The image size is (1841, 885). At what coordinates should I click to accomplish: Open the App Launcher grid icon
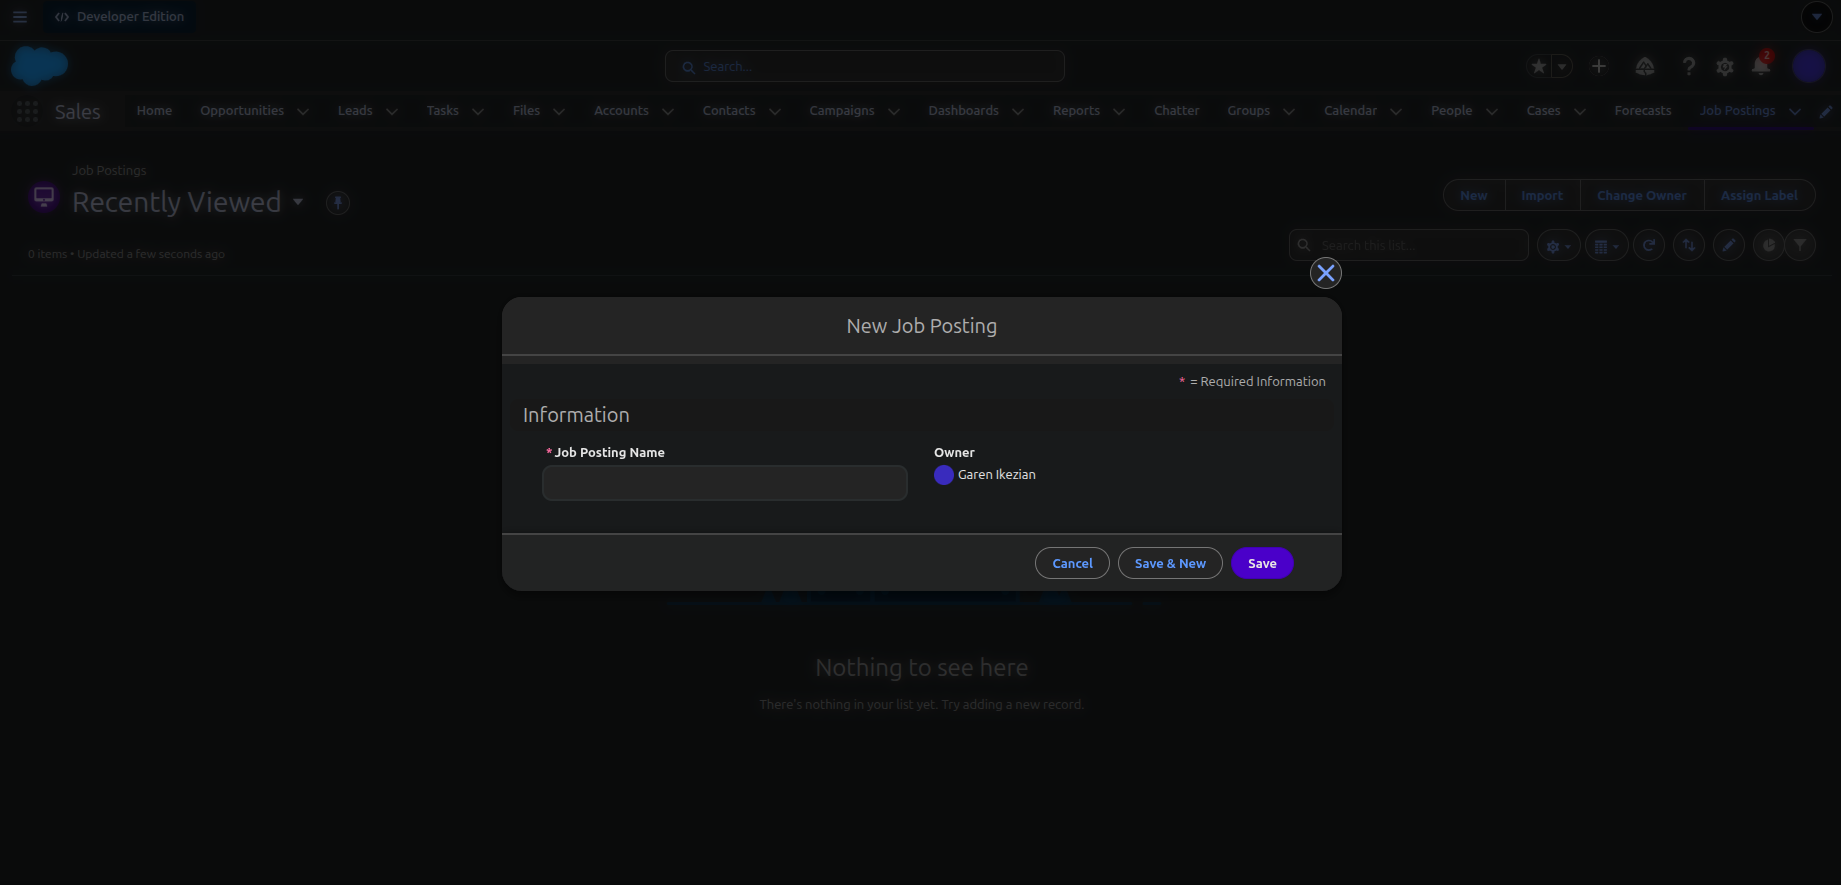[28, 112]
